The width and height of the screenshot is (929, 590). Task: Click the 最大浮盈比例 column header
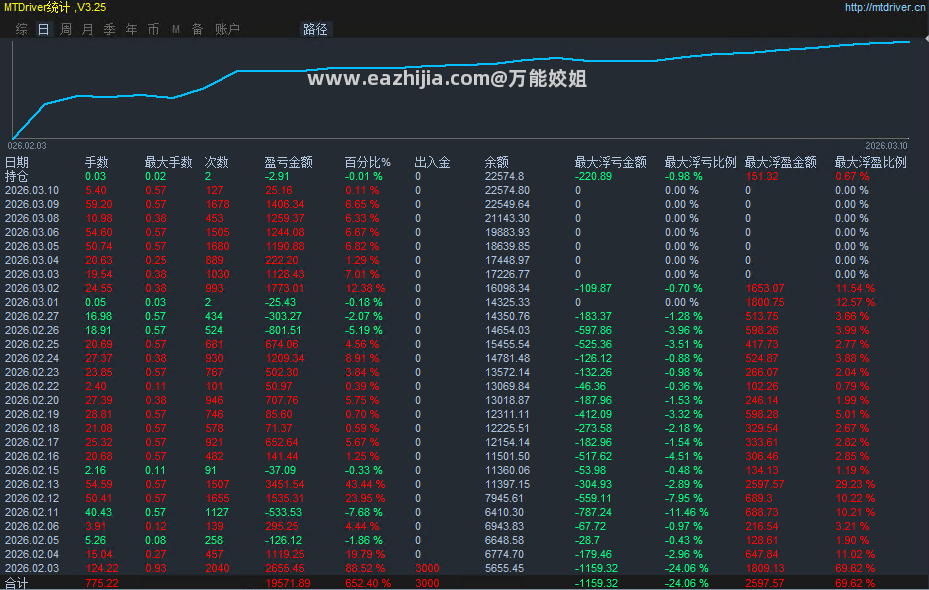[x=870, y=162]
